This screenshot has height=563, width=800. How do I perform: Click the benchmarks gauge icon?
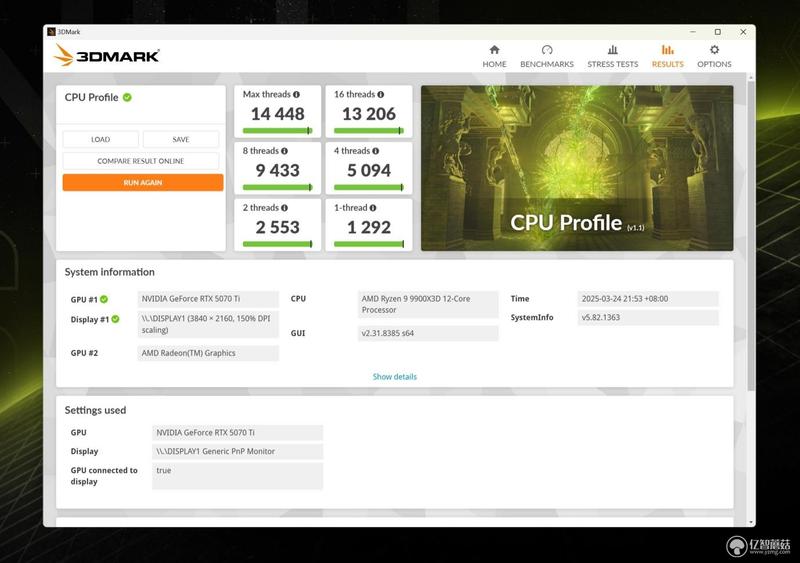[547, 50]
